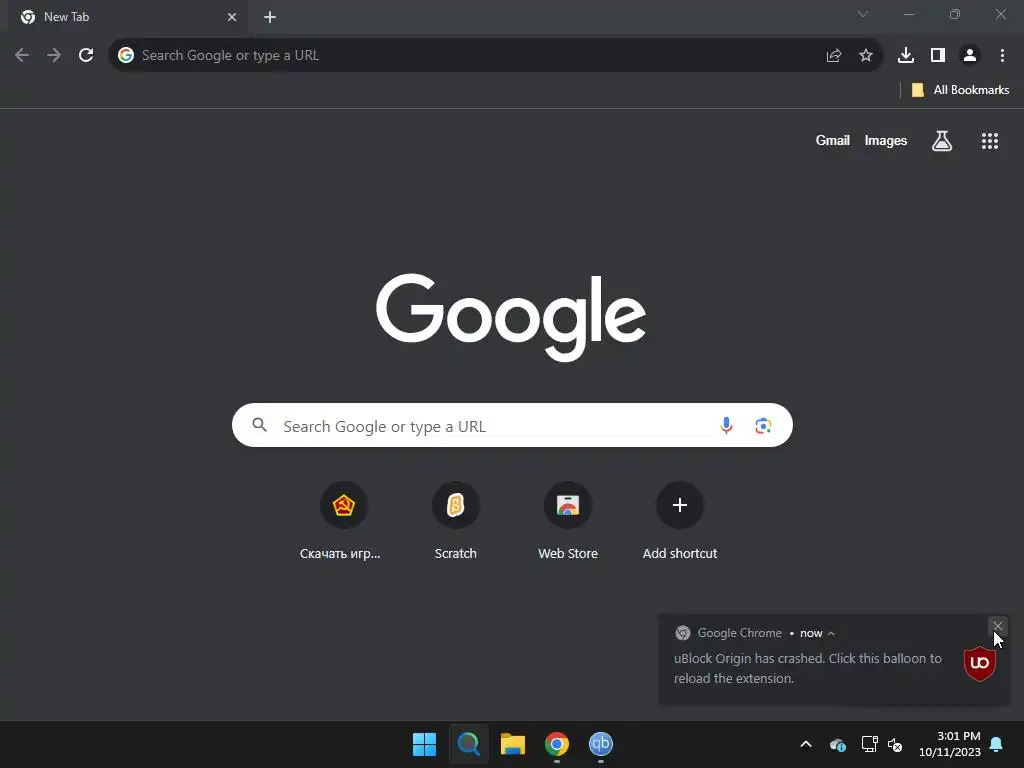Image resolution: width=1024 pixels, height=768 pixels.
Task: Click the Add shortcut button
Action: [x=680, y=521]
